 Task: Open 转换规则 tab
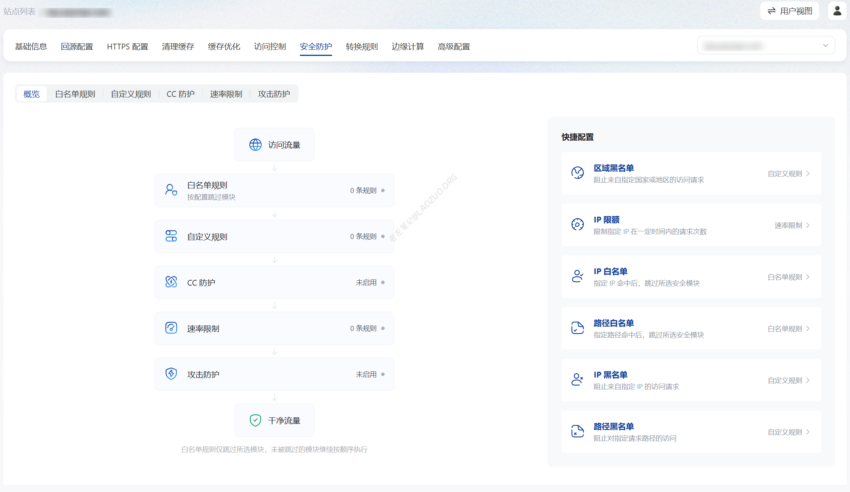coord(362,47)
